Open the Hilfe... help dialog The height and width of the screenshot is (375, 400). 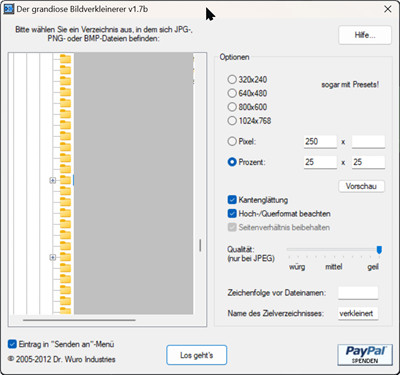tap(365, 35)
